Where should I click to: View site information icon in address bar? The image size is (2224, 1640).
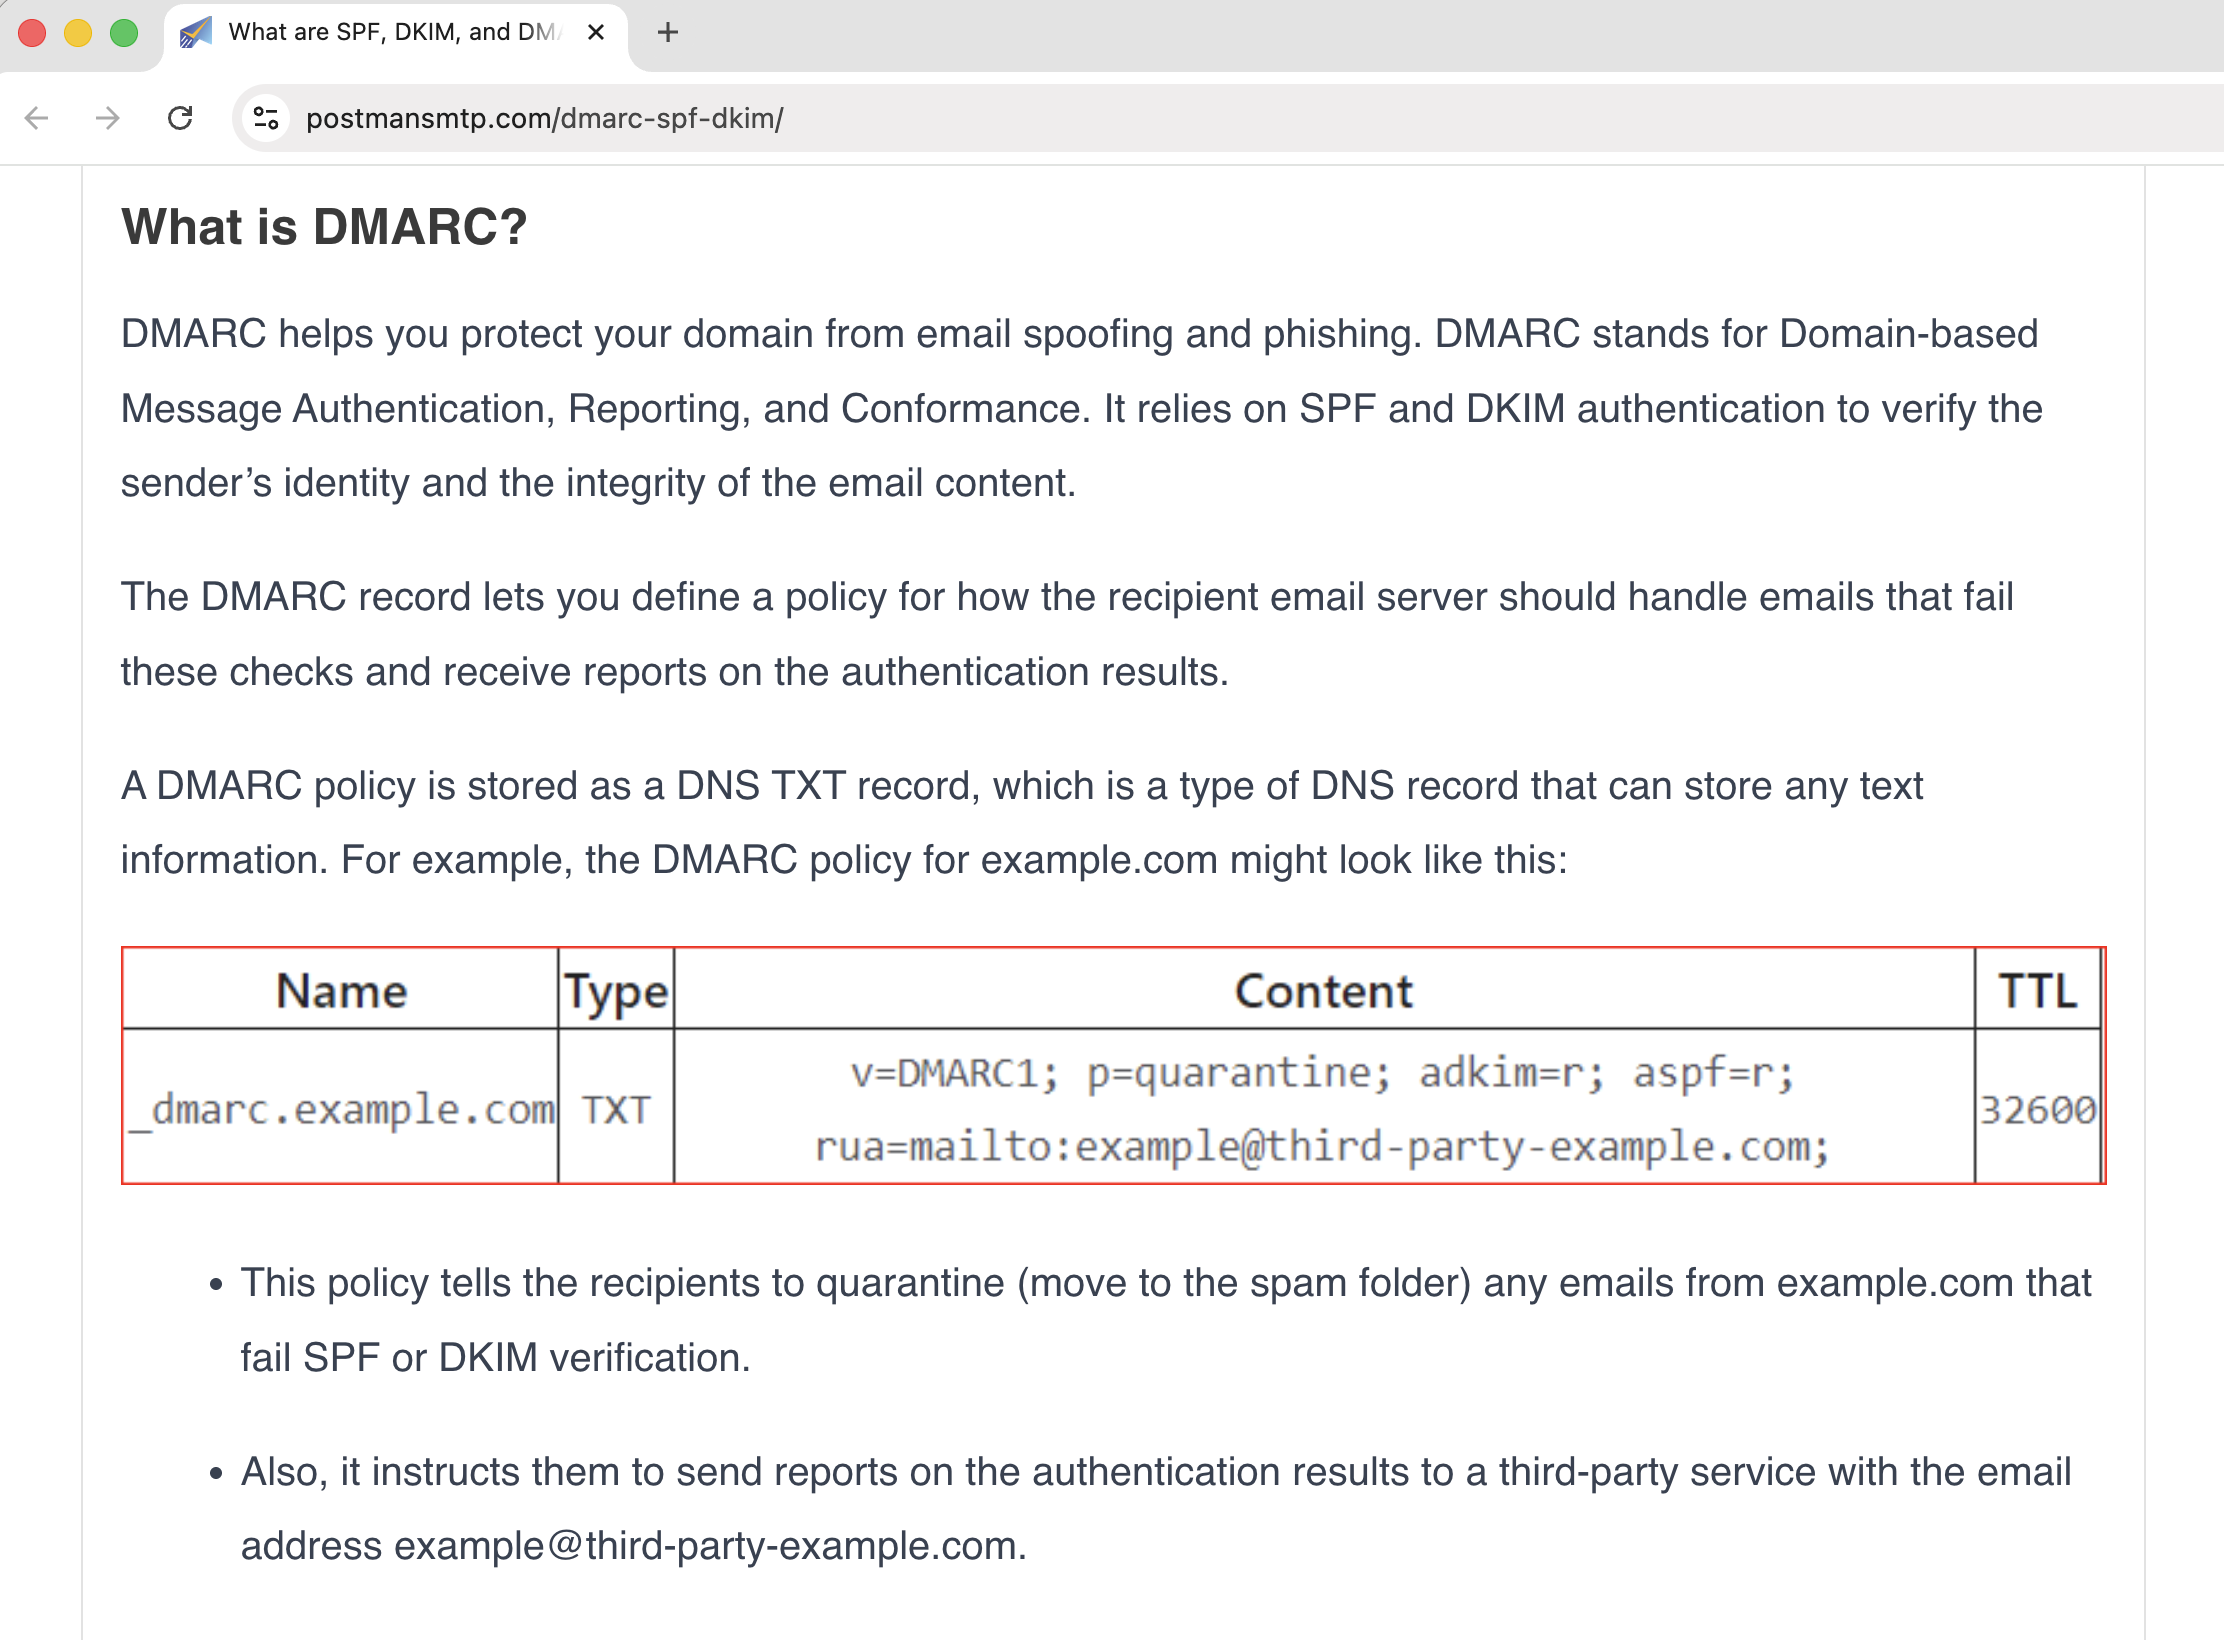266,118
